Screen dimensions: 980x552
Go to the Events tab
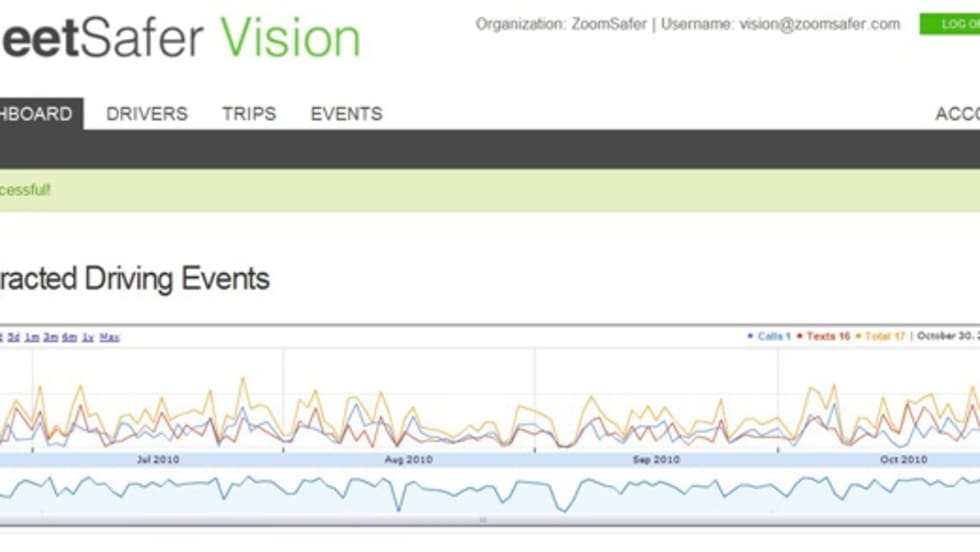(x=346, y=114)
